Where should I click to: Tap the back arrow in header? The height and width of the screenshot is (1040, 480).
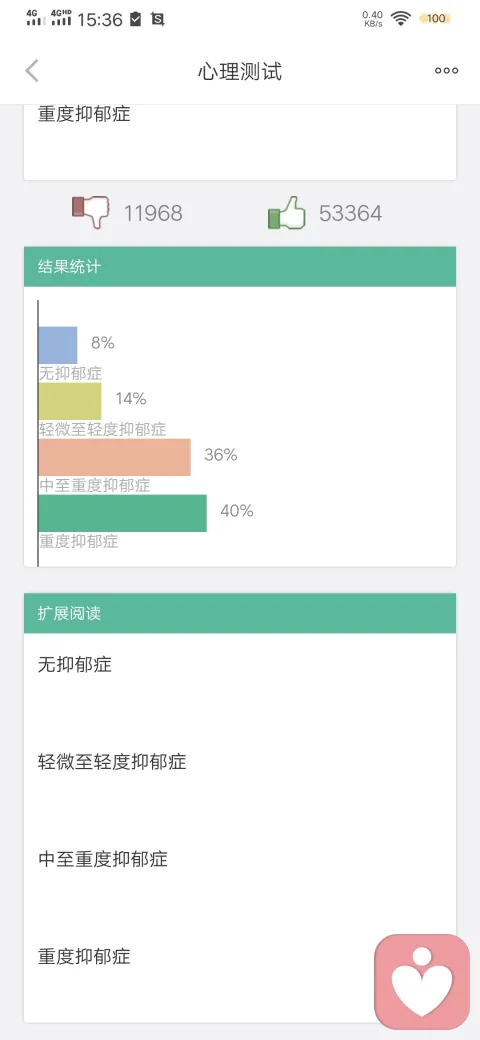click(x=32, y=71)
